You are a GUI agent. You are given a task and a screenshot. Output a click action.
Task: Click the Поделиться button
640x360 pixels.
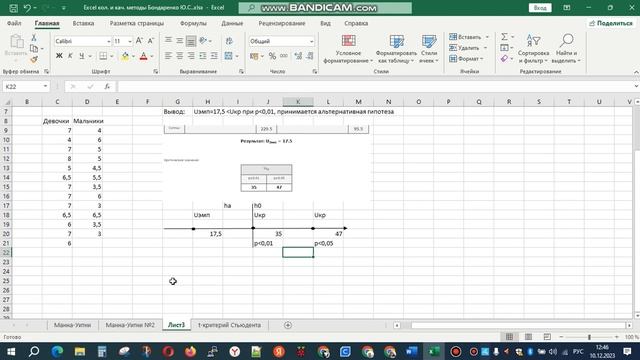611,23
